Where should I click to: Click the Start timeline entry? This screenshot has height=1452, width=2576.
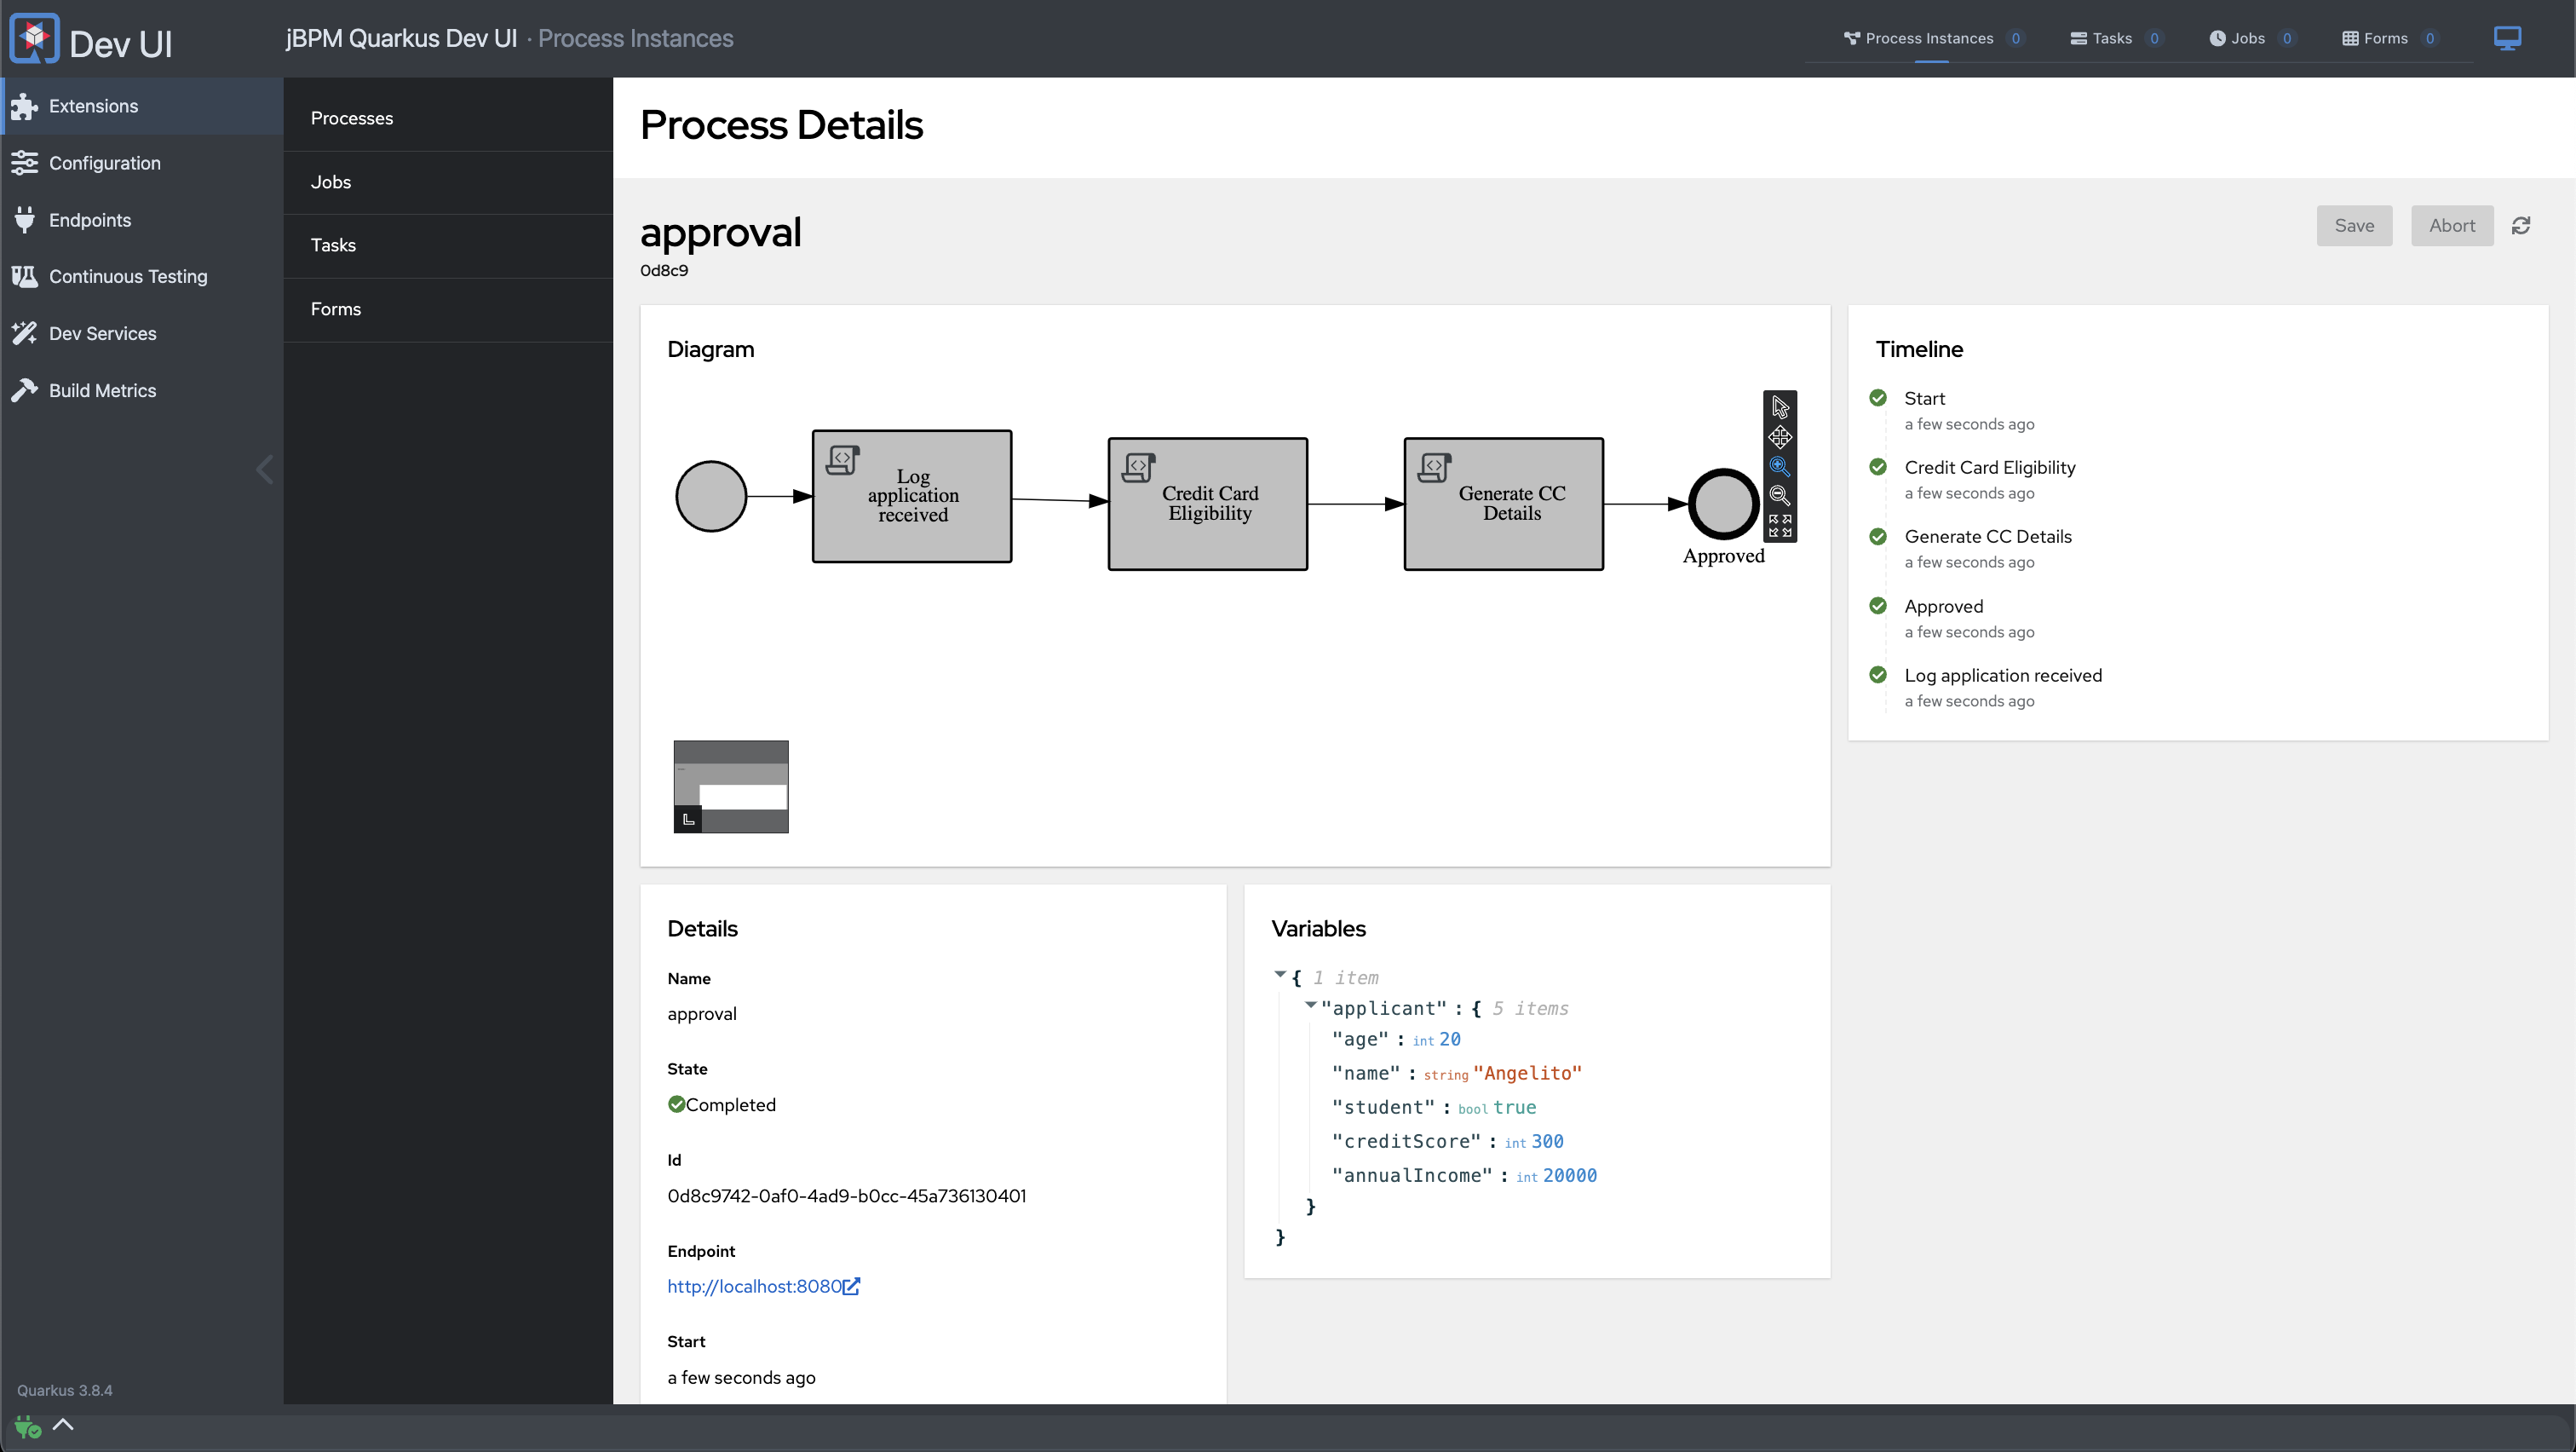click(1925, 398)
